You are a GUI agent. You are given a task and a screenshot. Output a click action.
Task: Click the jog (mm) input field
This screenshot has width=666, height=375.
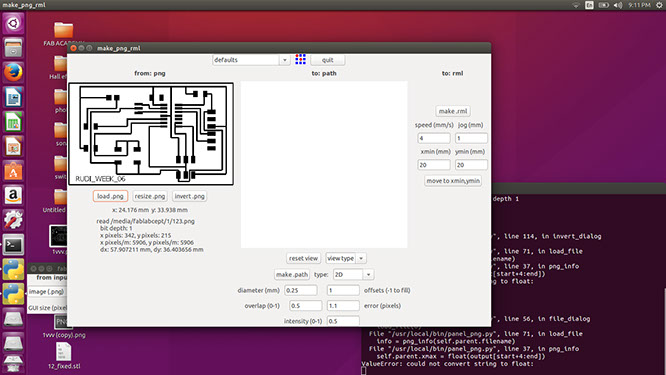[x=471, y=138]
